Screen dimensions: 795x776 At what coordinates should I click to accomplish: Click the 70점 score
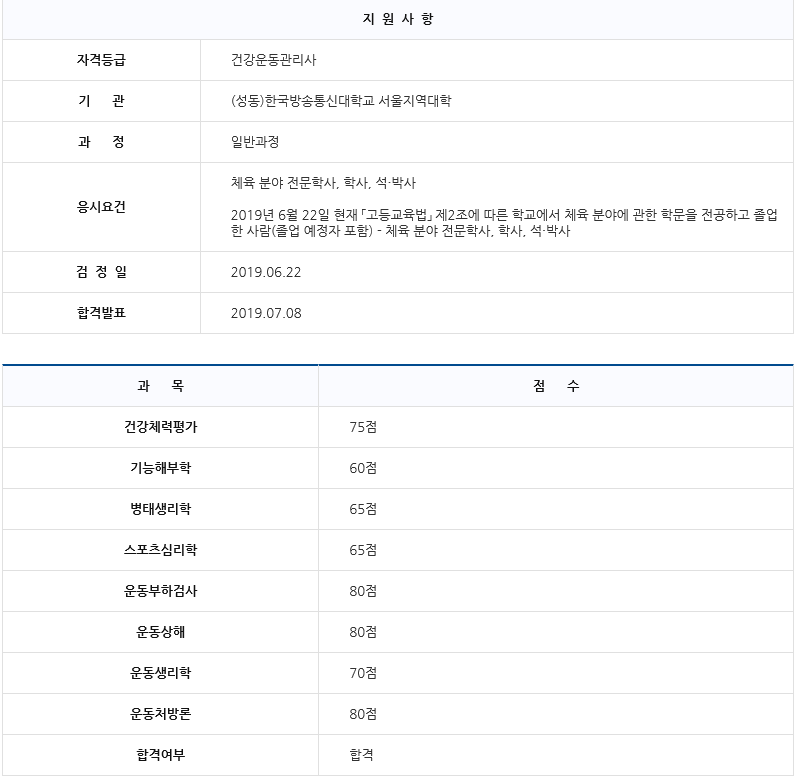363,673
